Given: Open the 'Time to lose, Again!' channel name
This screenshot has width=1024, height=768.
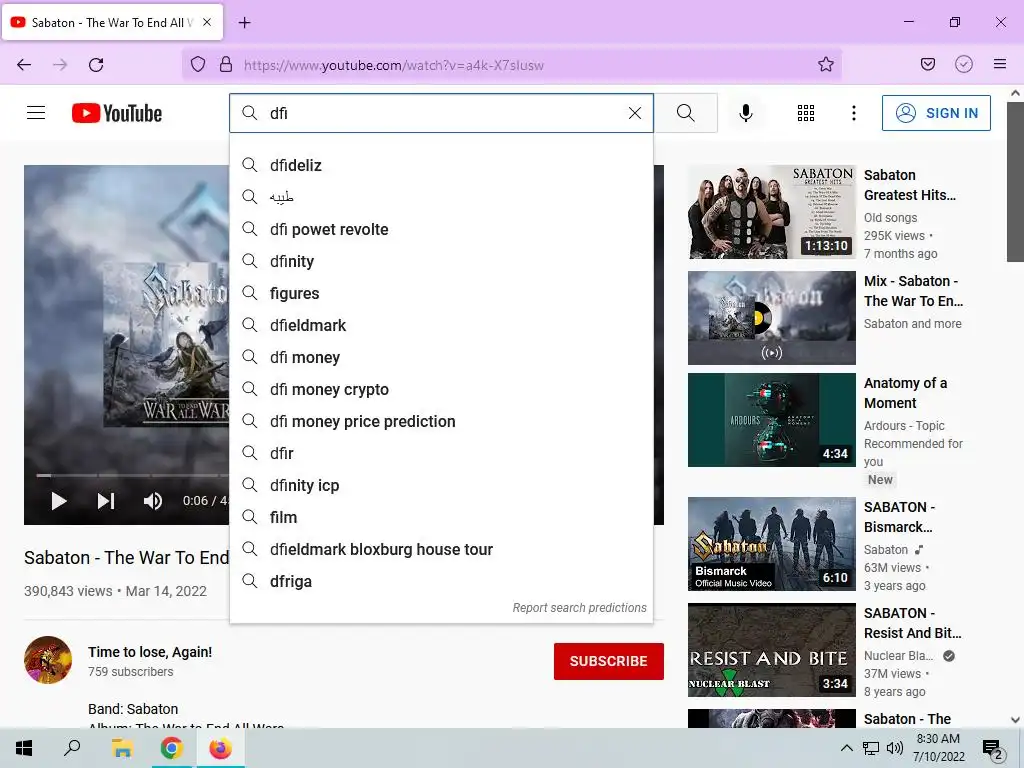Looking at the screenshot, I should click(x=150, y=652).
